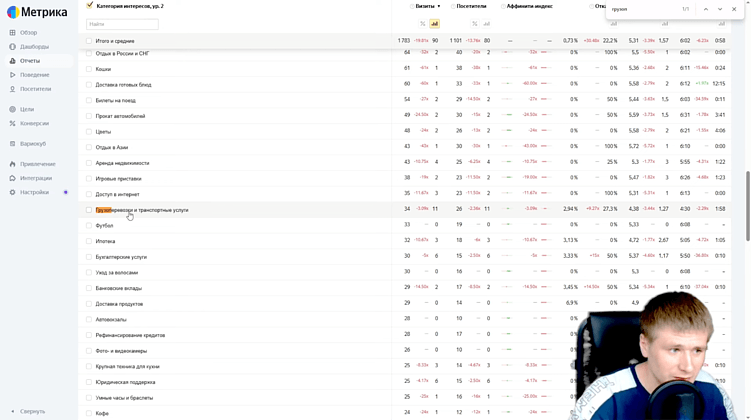Click the Доступ в интернет row label

117,194
